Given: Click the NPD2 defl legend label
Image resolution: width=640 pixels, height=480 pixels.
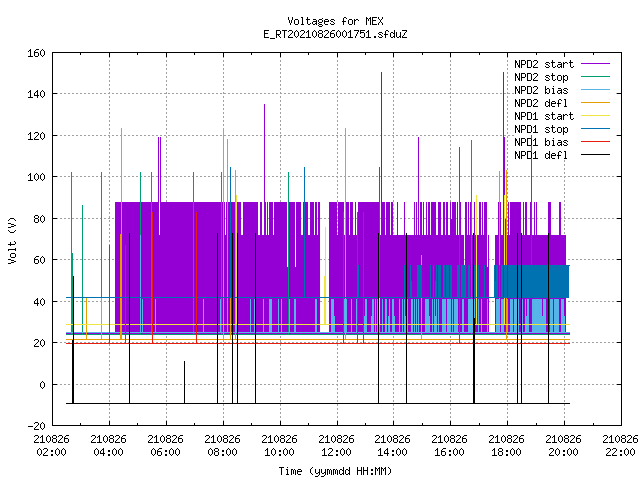Looking at the screenshot, I should [x=541, y=103].
